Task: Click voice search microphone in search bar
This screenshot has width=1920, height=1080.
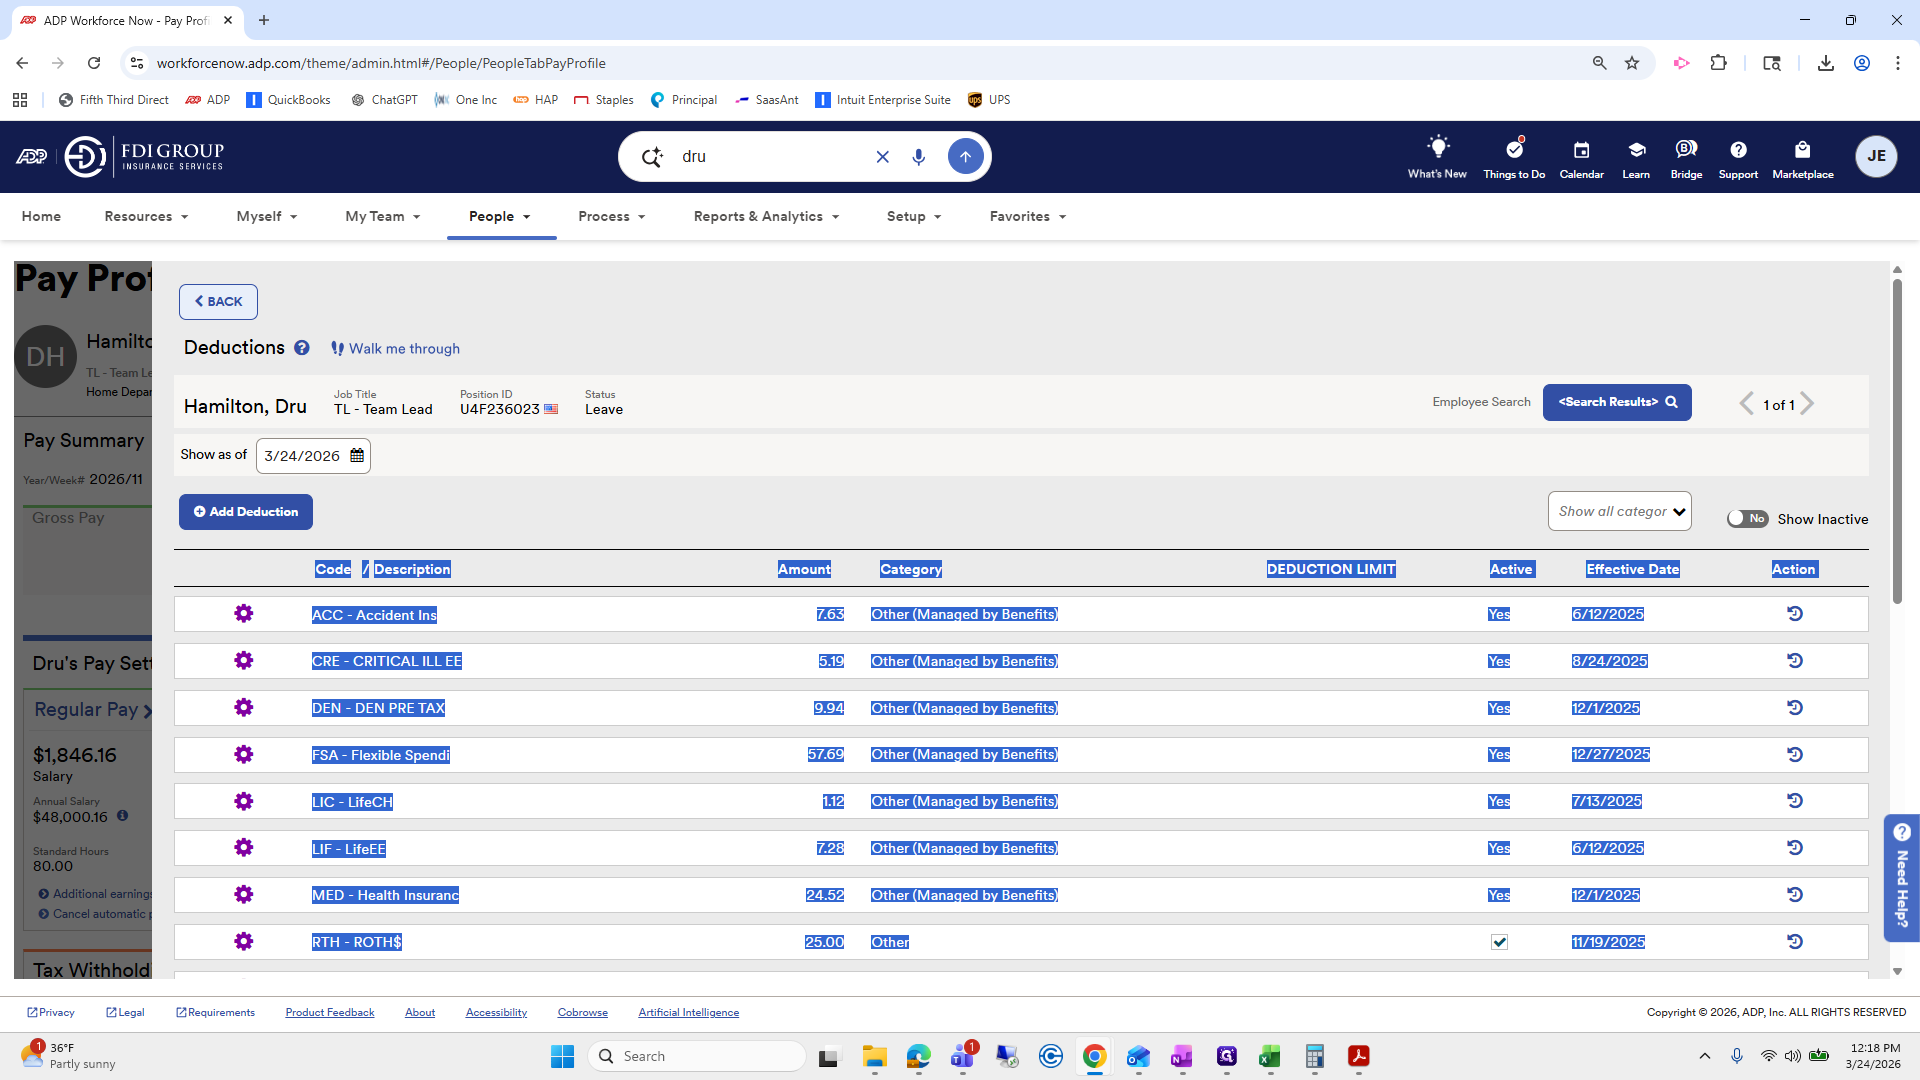Action: pyautogui.click(x=919, y=157)
